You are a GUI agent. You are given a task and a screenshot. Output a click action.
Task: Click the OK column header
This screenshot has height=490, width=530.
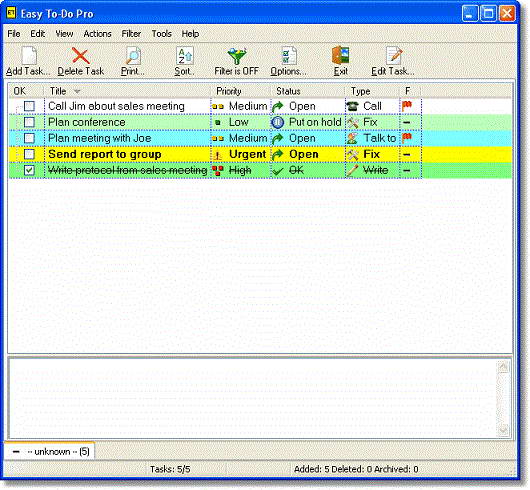(26, 91)
